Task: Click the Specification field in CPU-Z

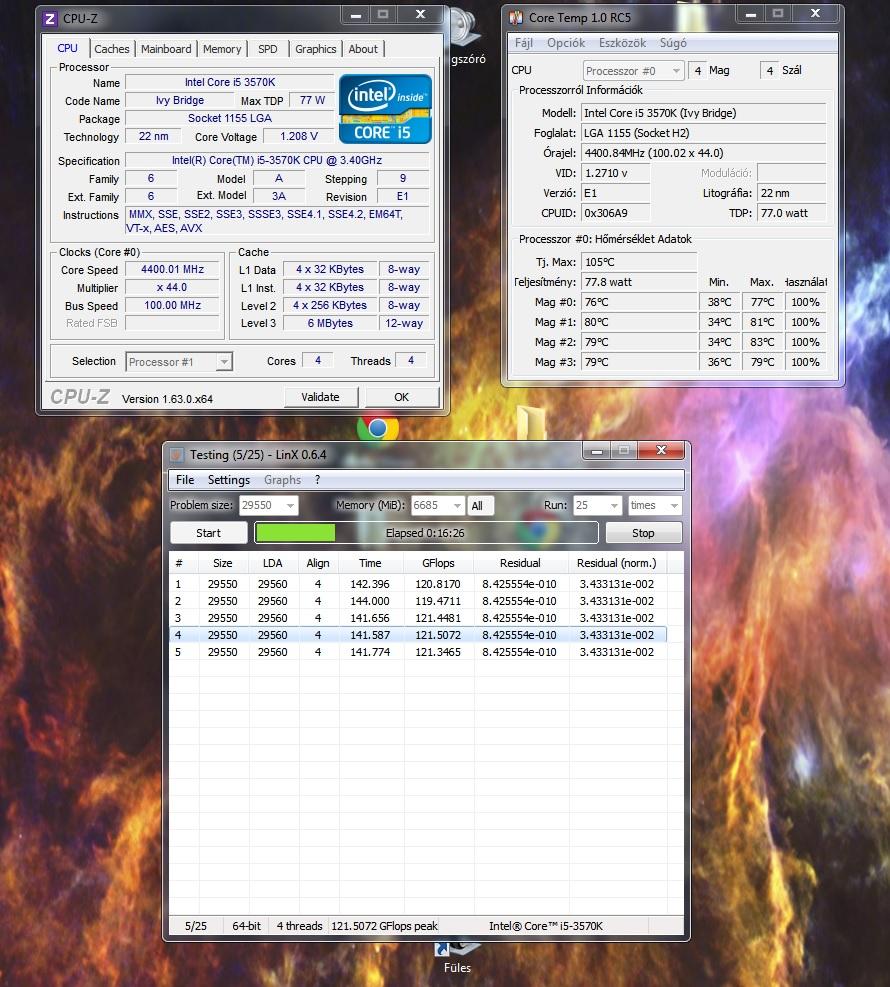Action: (x=277, y=161)
